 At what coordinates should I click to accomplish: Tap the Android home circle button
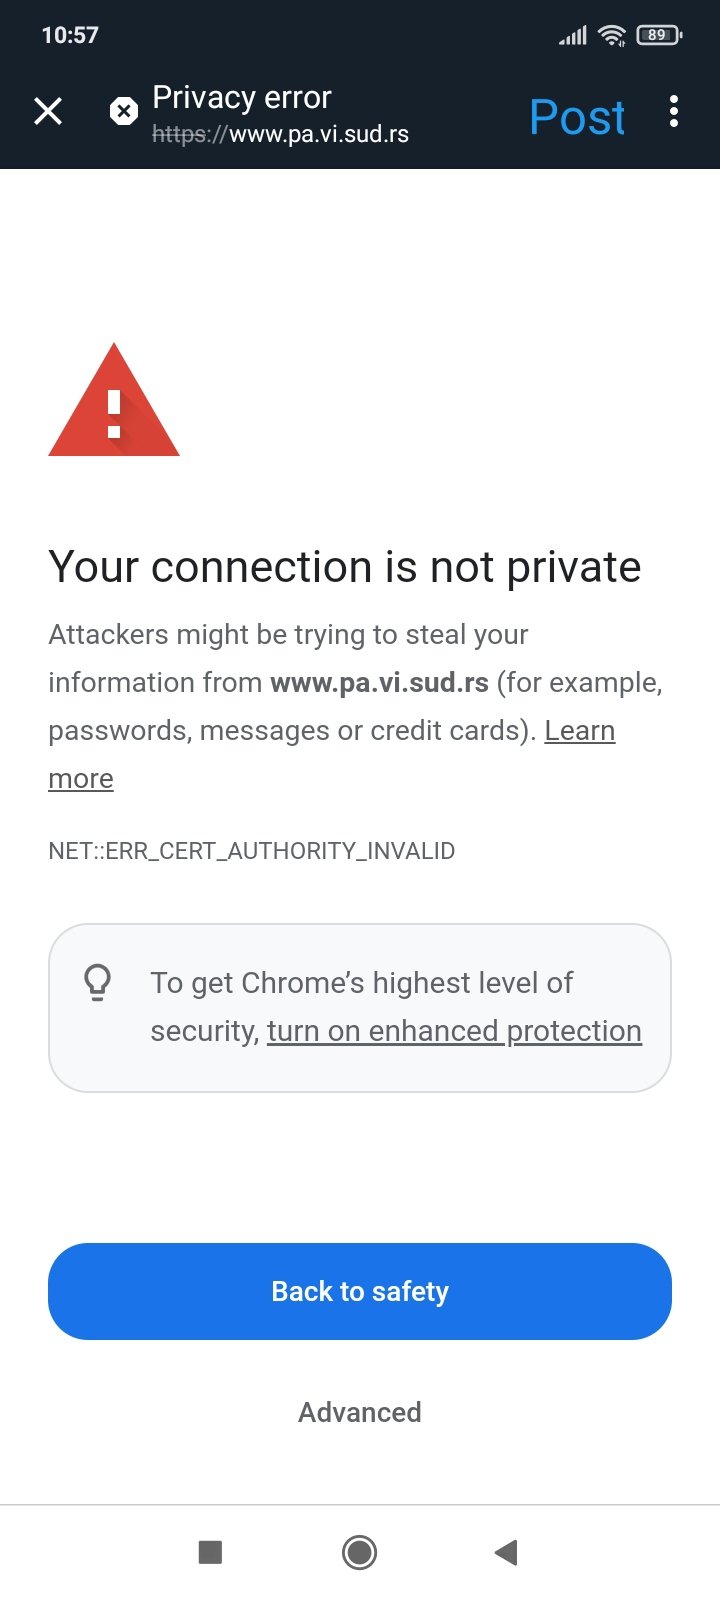(x=360, y=1552)
